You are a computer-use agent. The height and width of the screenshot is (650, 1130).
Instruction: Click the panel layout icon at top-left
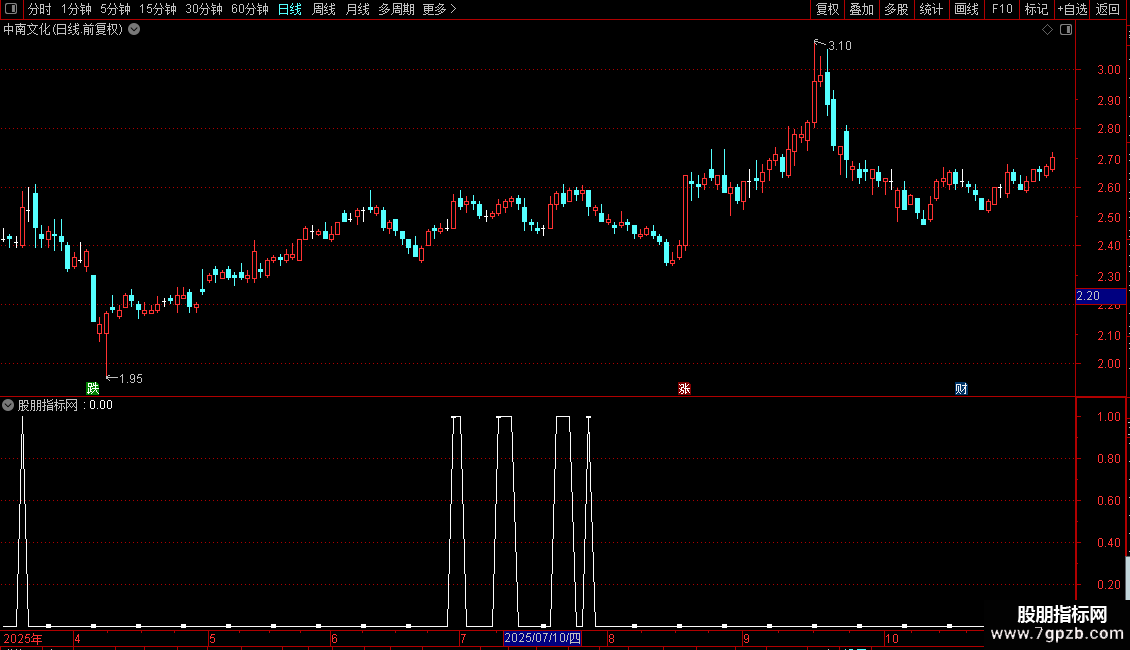pos(11,9)
